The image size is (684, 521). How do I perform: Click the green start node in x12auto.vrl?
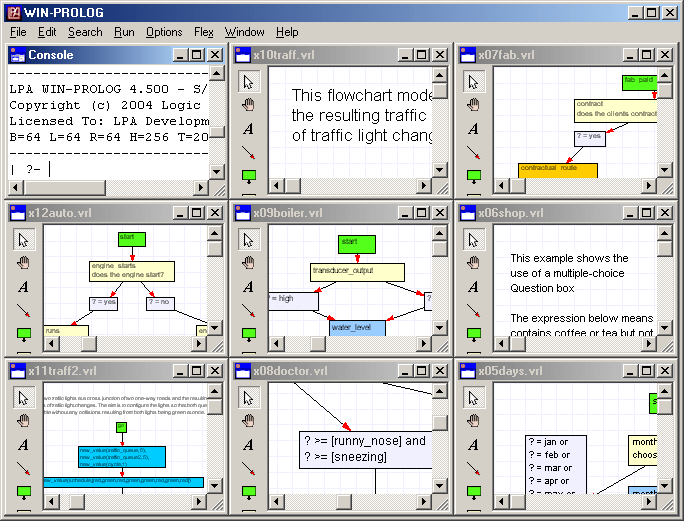[x=132, y=239]
